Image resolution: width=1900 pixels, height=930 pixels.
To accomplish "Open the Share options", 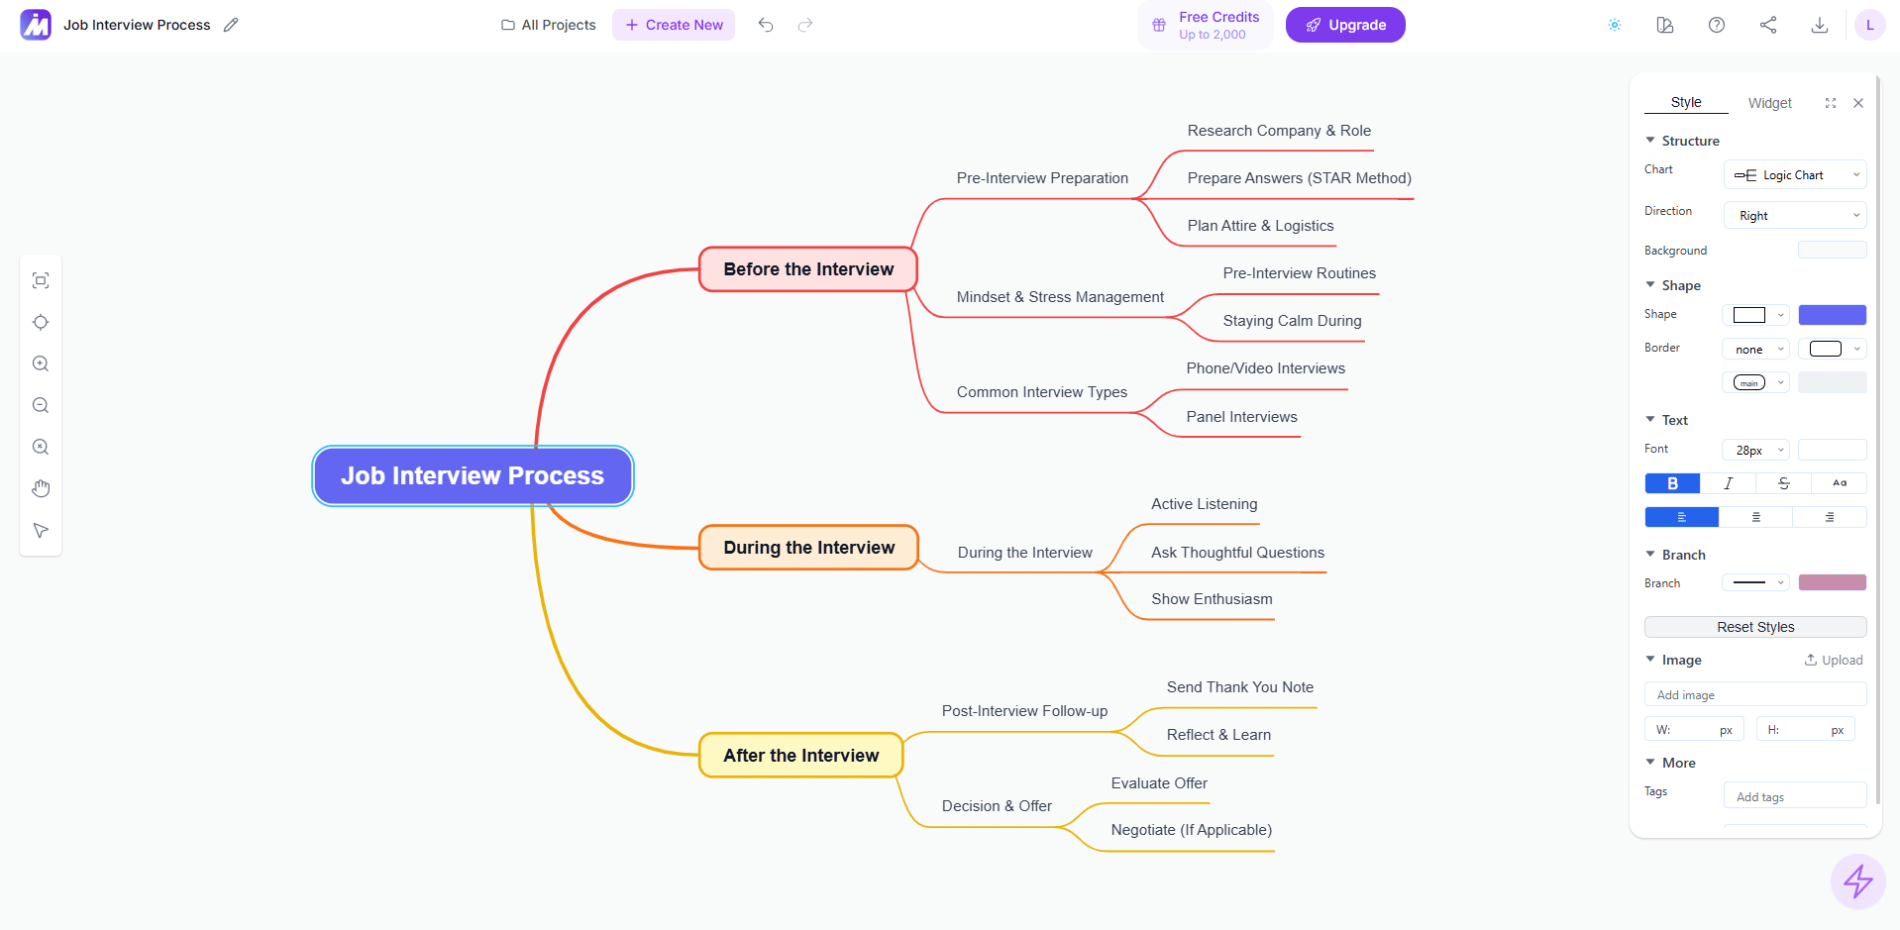I will pos(1768,24).
